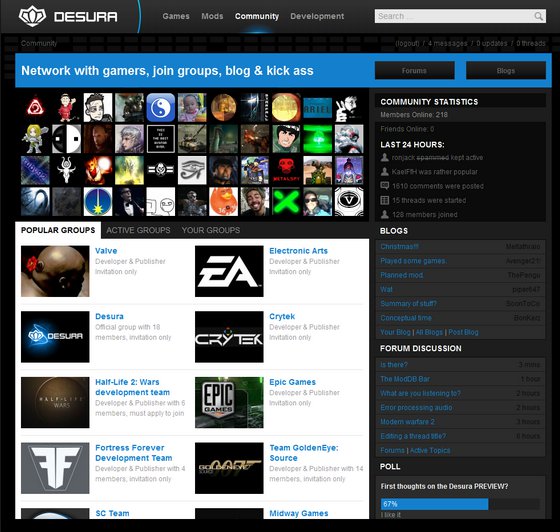Open the Crytek group title link

282,317
